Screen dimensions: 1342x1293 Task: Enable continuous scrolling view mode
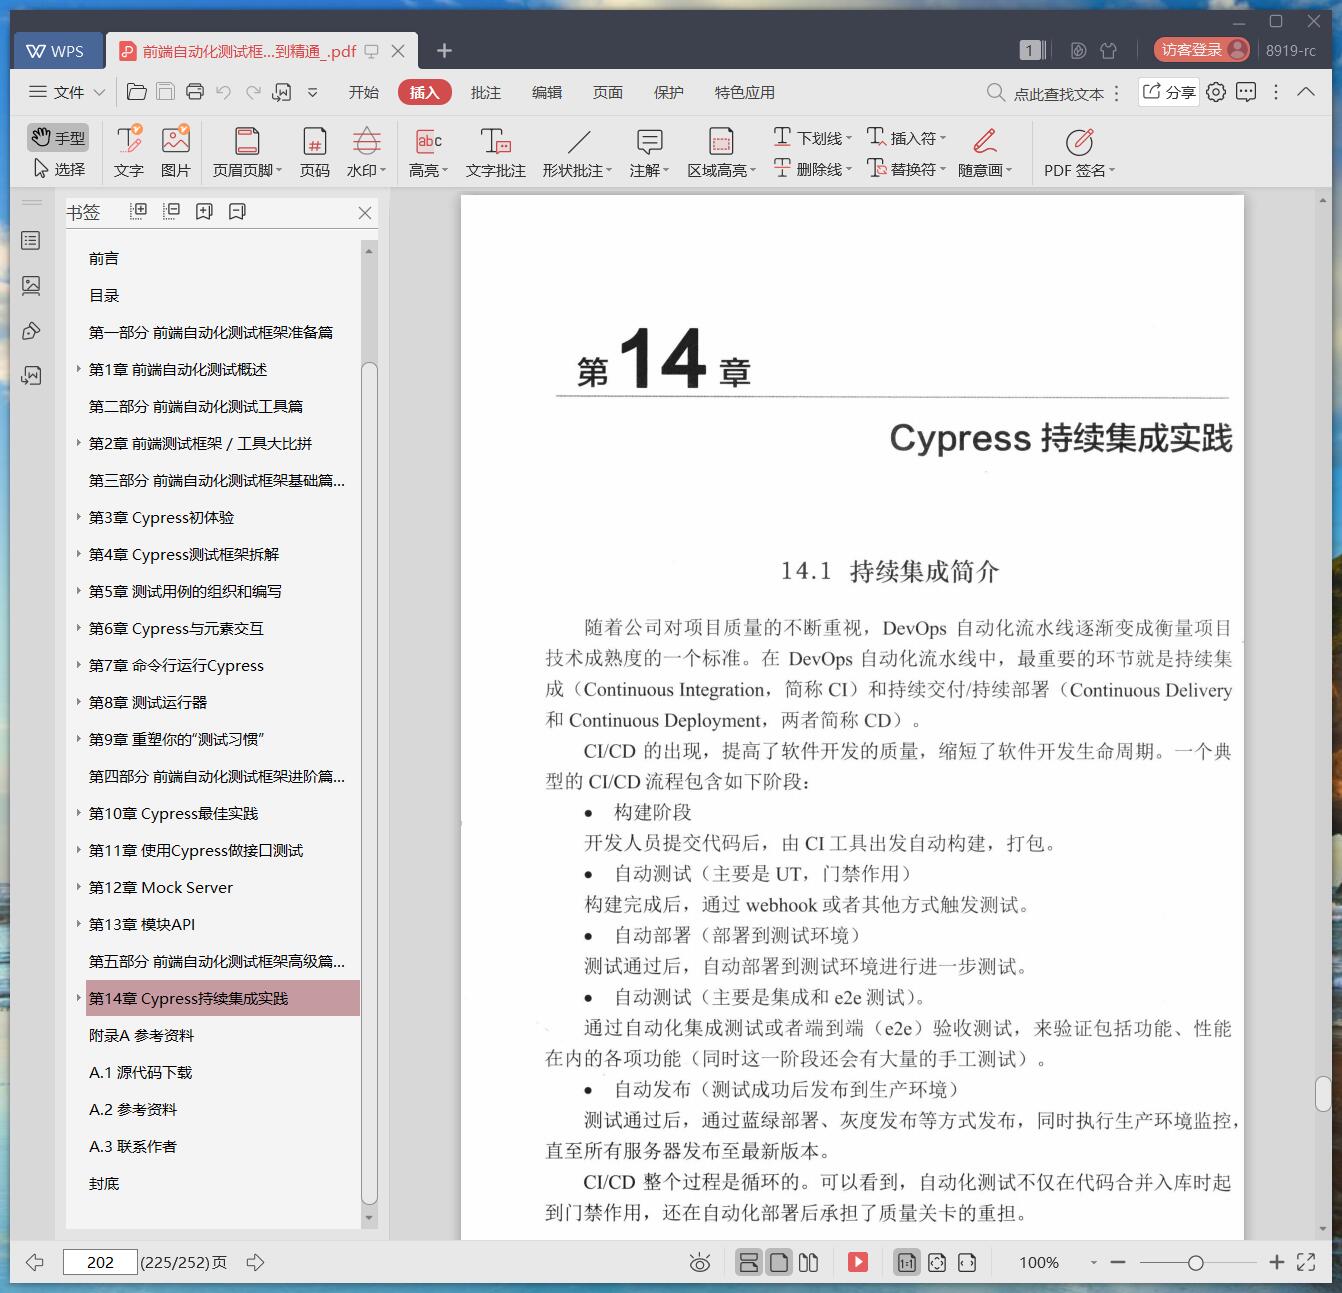(748, 1262)
